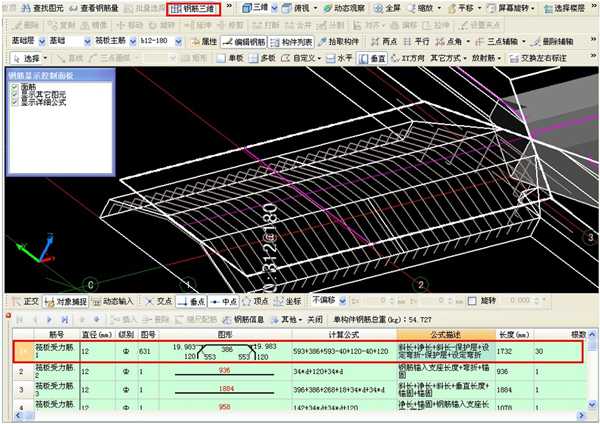
Task: Expand the 基础层 floor dropdown
Action: coord(42,41)
